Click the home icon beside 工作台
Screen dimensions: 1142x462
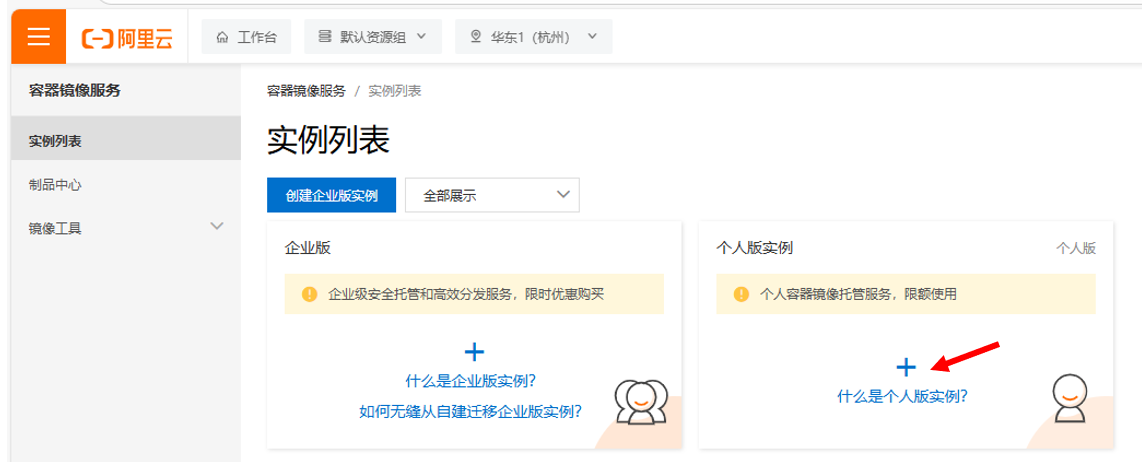tap(223, 37)
